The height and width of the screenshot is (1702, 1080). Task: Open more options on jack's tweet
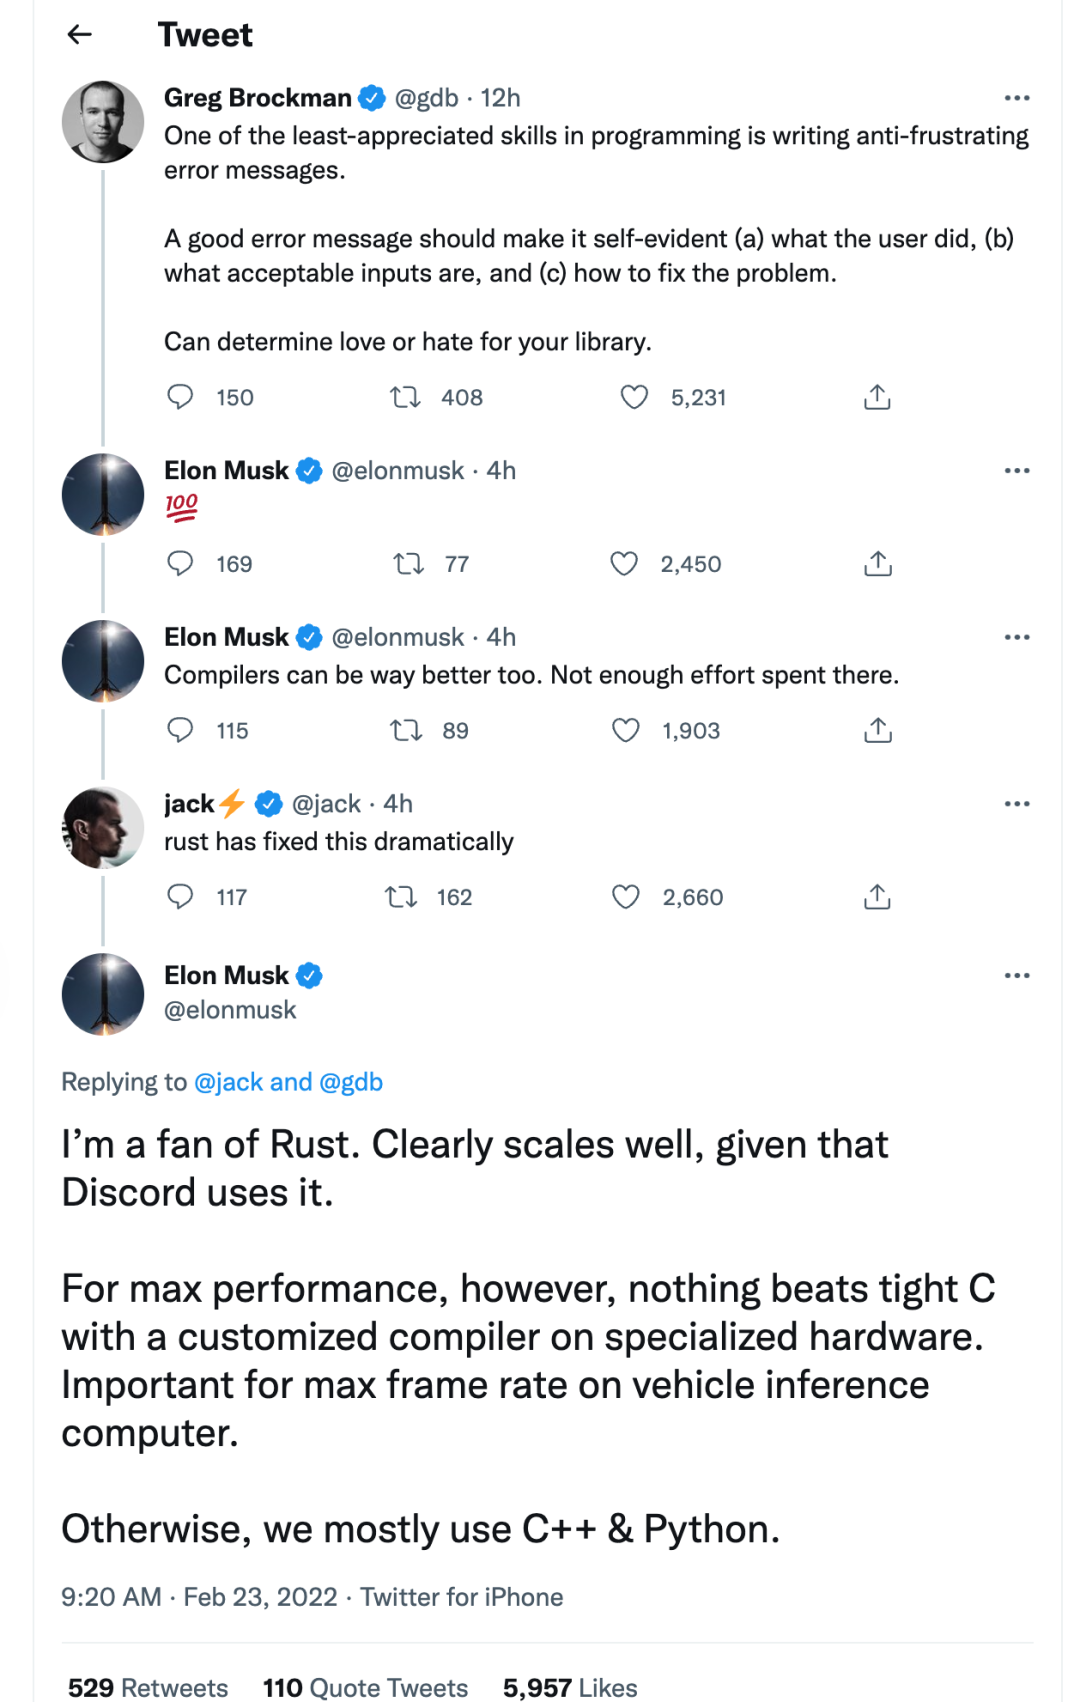click(x=1016, y=804)
